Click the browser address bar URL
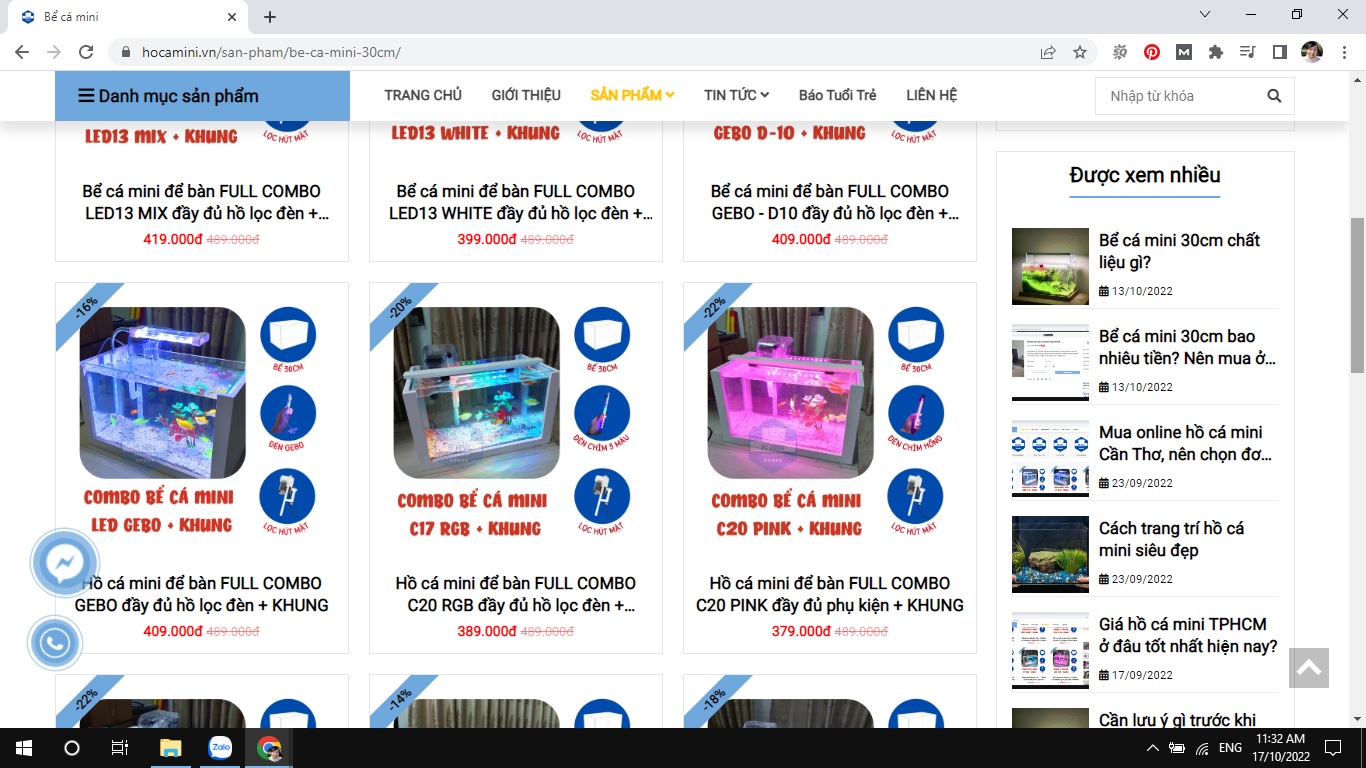1366x768 pixels. click(271, 52)
